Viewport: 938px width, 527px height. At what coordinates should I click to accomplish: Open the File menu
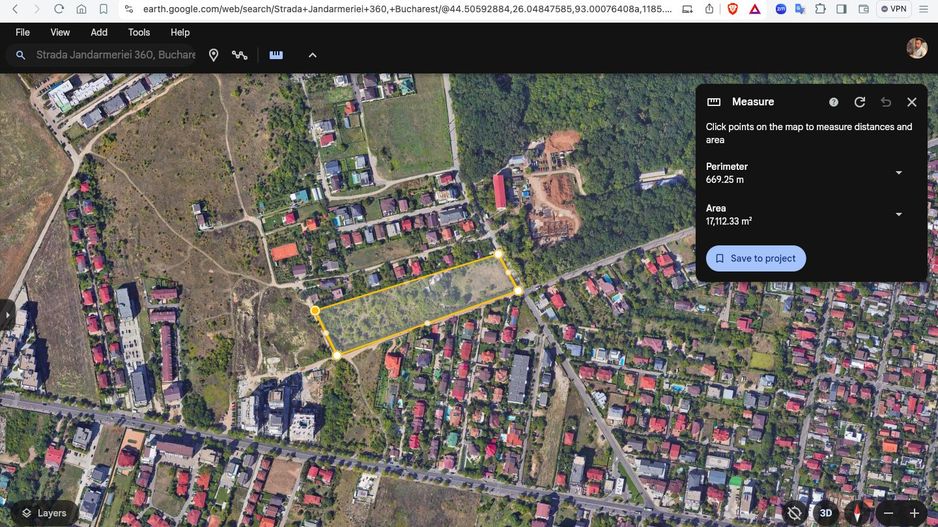click(23, 32)
